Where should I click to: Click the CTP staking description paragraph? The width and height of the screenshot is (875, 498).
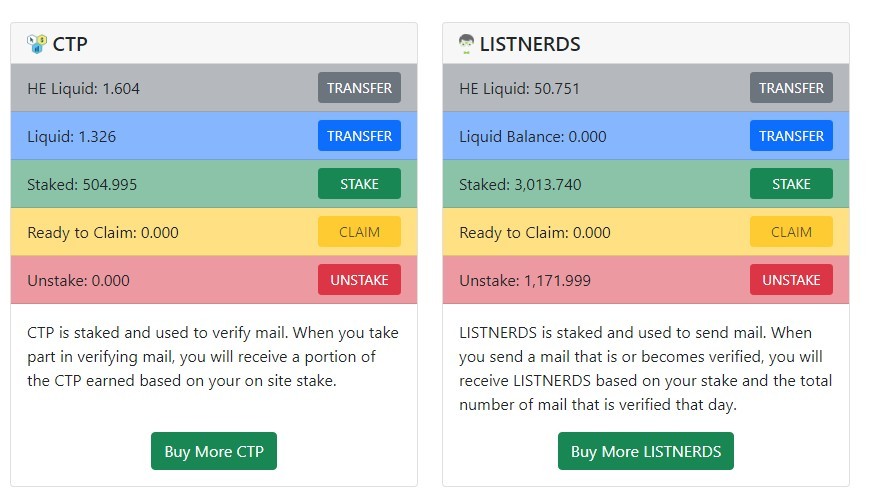click(x=213, y=357)
